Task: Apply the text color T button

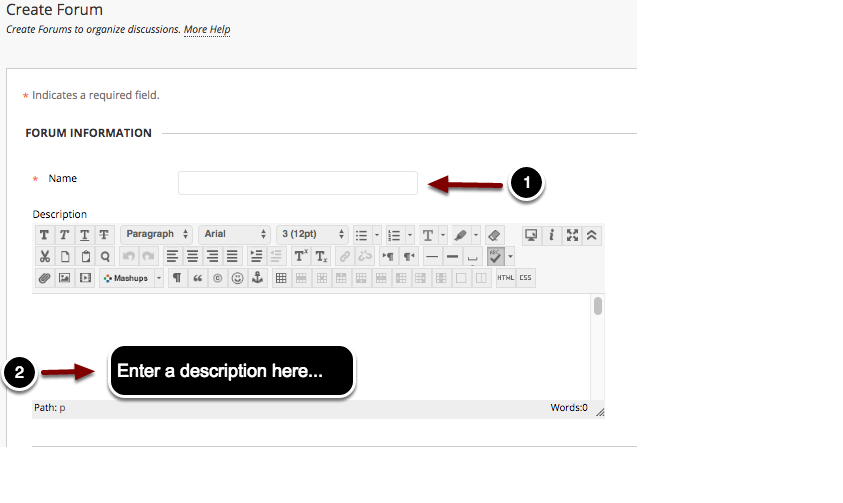Action: pos(428,235)
